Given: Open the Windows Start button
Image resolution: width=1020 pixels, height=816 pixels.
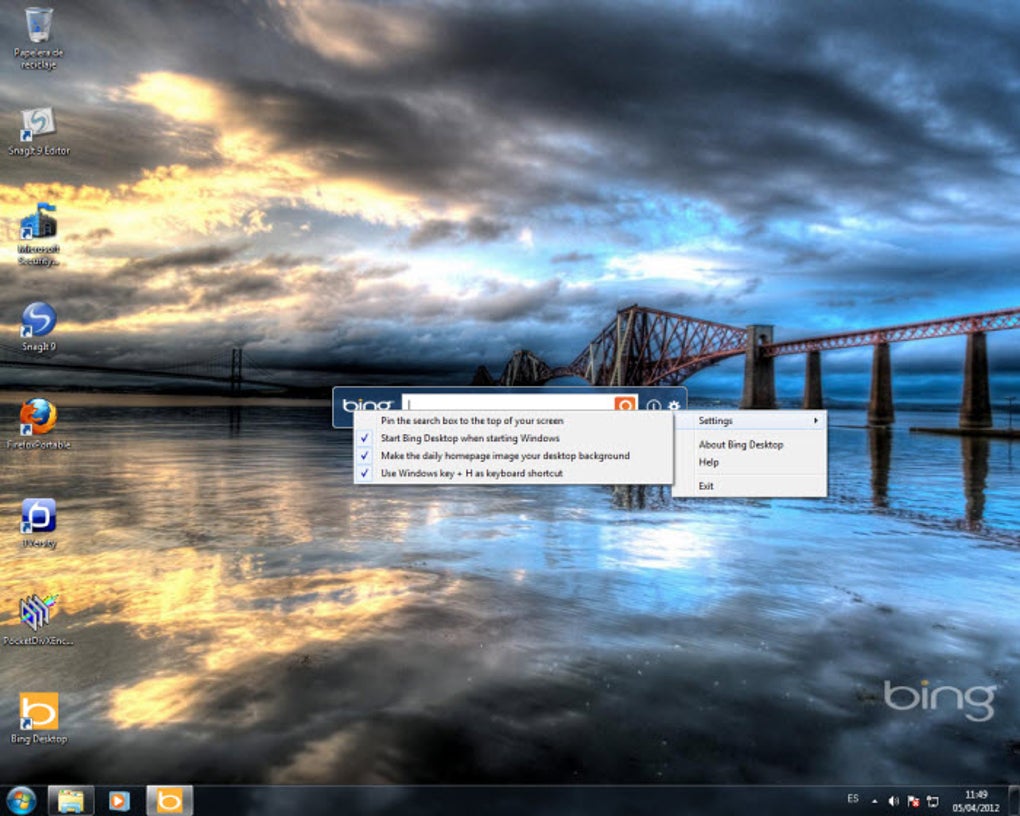Looking at the screenshot, I should pos(21,800).
